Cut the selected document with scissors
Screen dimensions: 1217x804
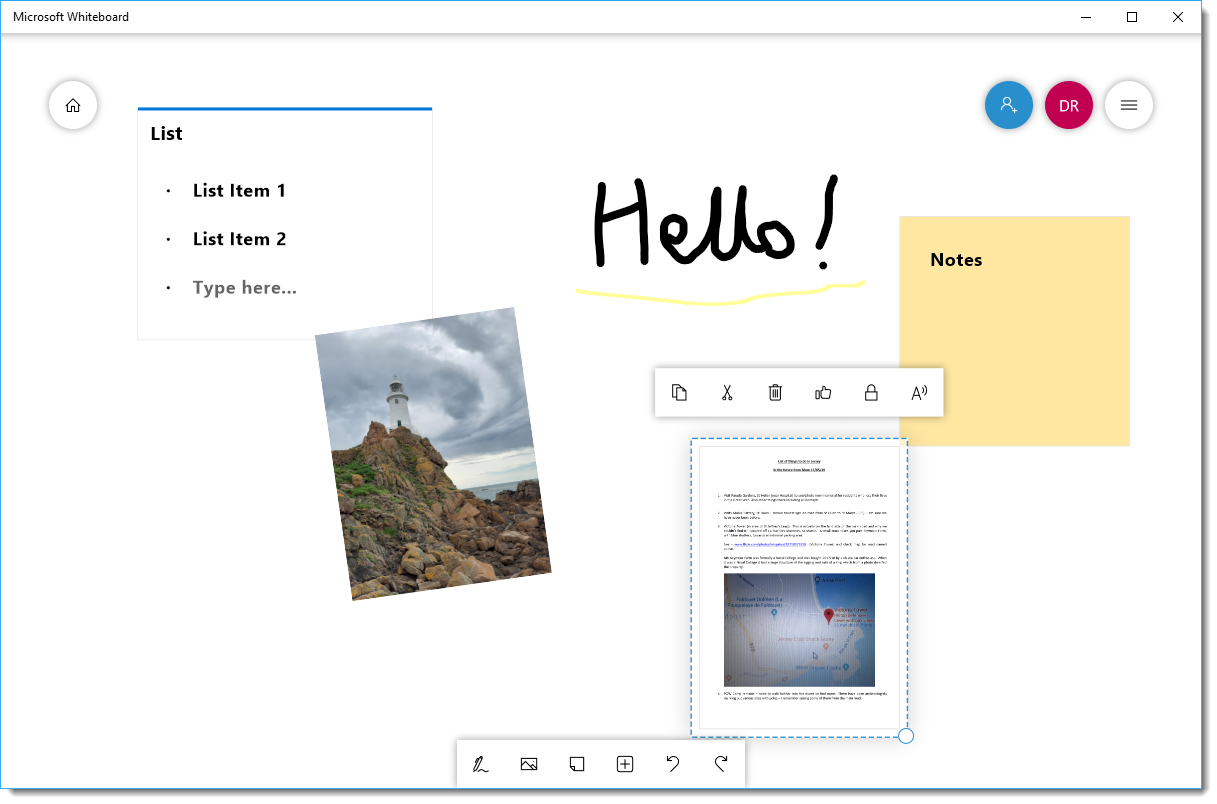[727, 393]
